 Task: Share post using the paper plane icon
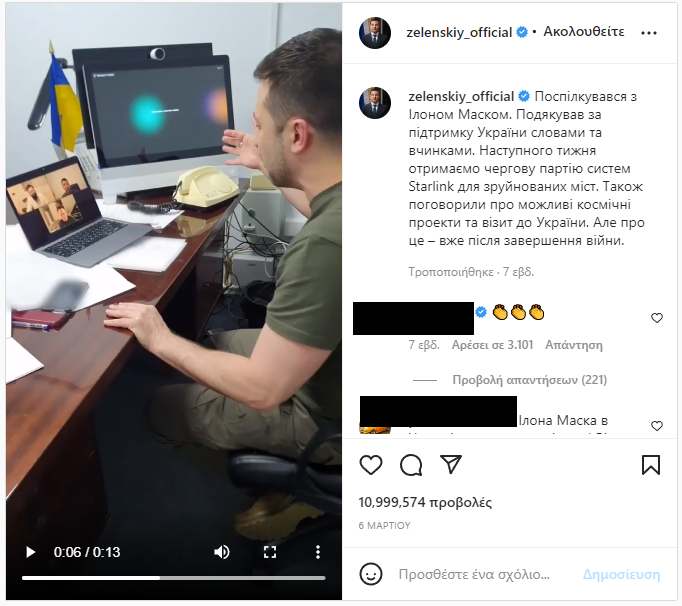451,464
